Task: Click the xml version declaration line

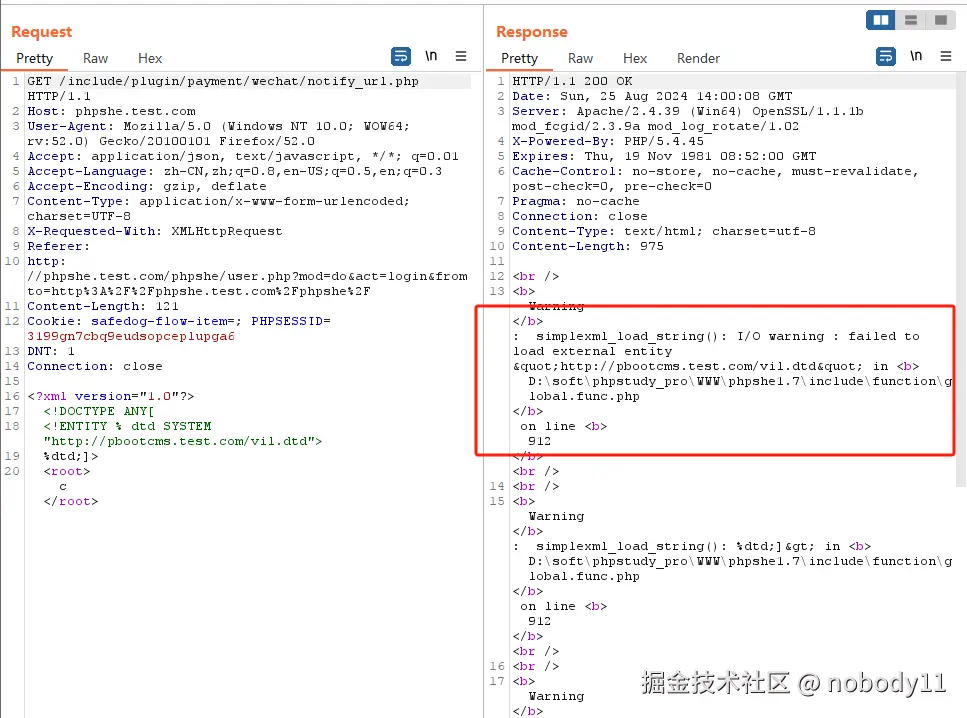Action: click(x=111, y=397)
